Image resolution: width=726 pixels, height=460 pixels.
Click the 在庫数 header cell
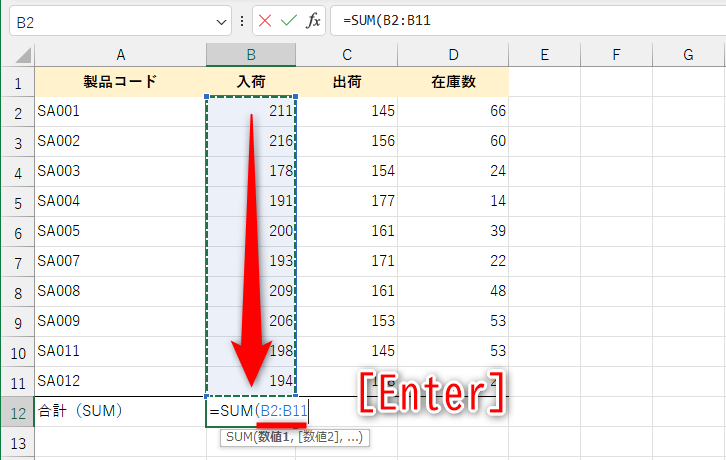pos(453,82)
